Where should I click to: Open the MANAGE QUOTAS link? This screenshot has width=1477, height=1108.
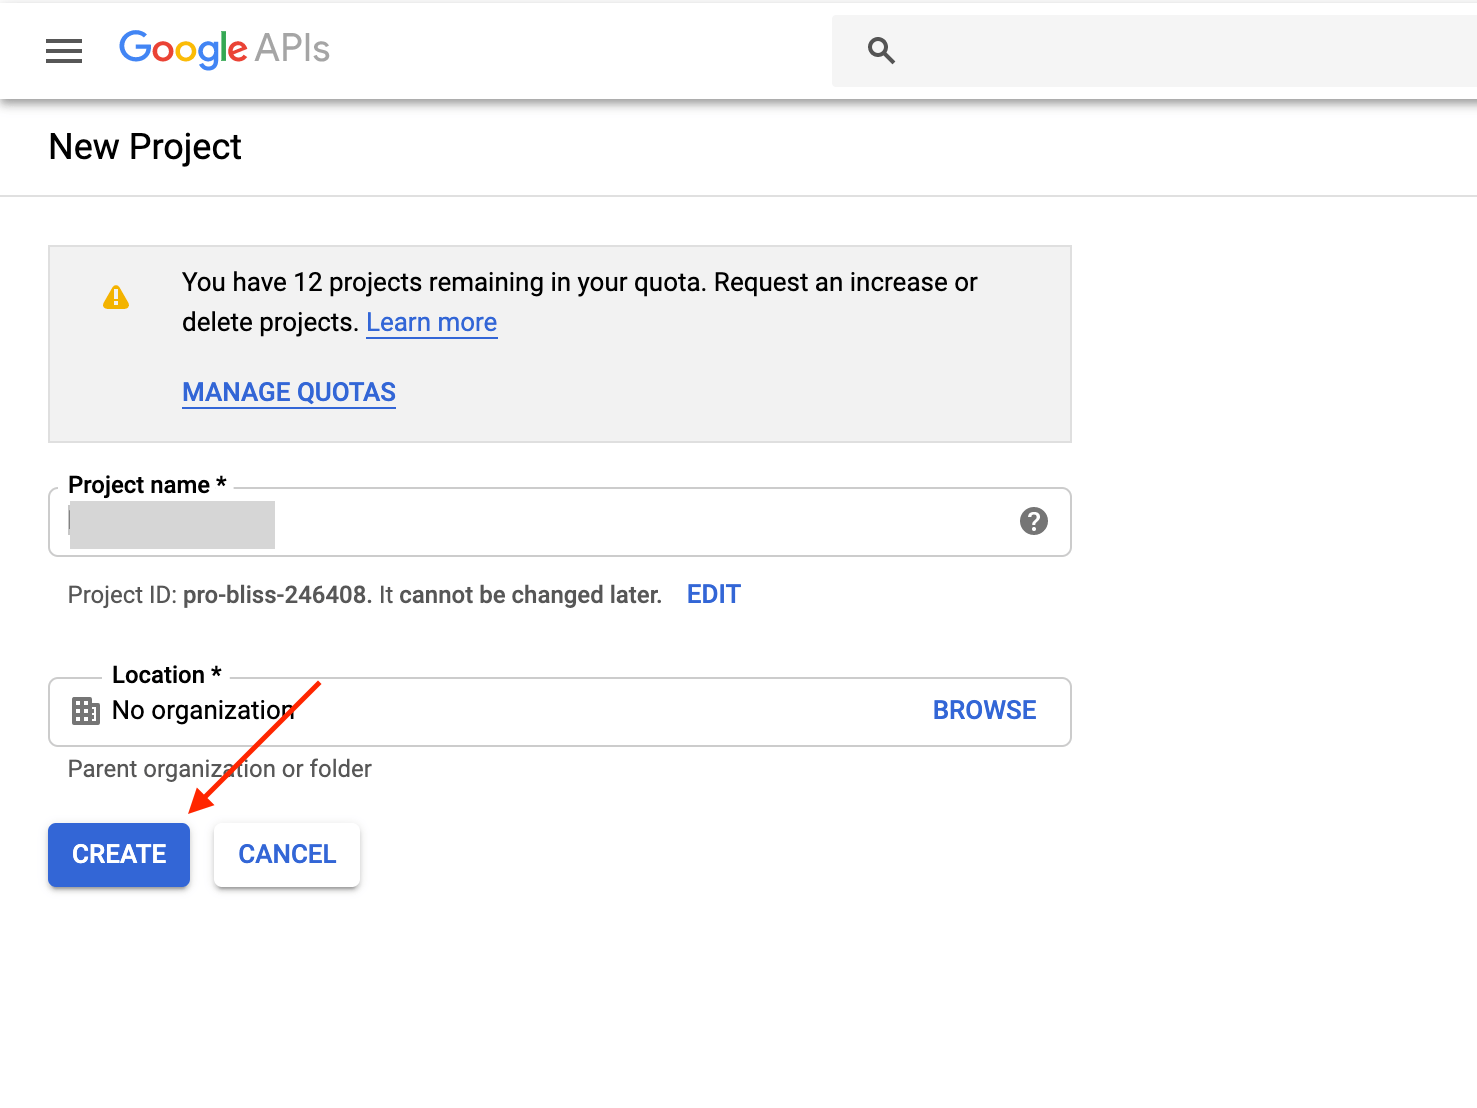pos(289,392)
